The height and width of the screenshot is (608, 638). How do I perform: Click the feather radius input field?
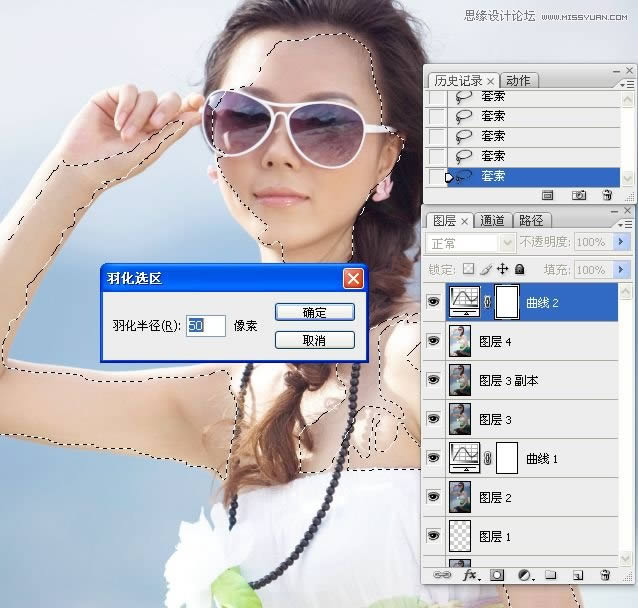tap(205, 325)
